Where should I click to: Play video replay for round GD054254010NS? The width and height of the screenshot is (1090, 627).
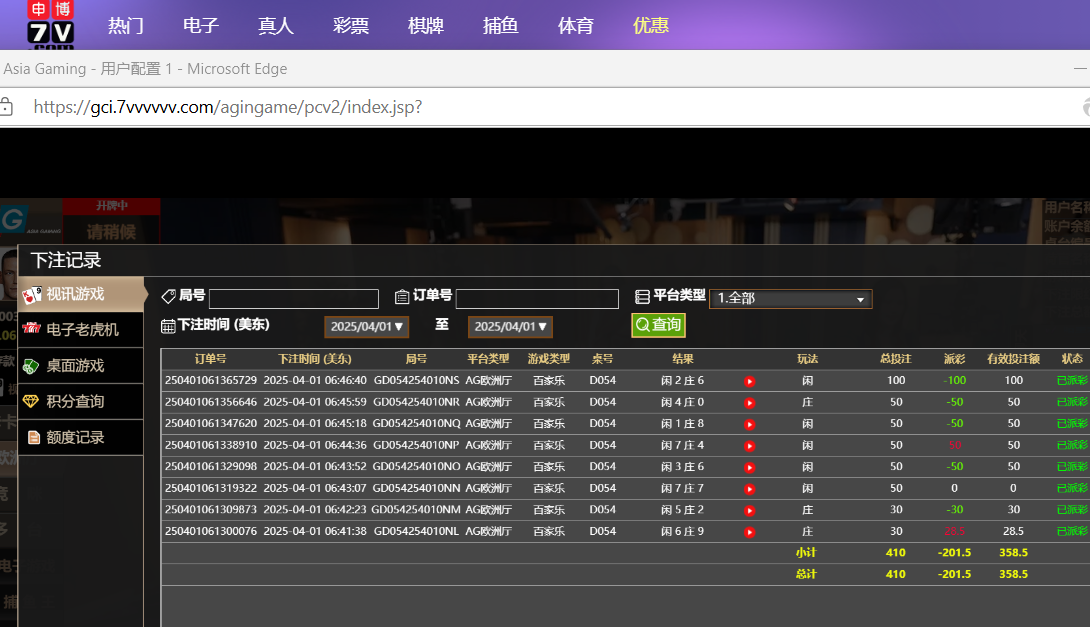749,381
